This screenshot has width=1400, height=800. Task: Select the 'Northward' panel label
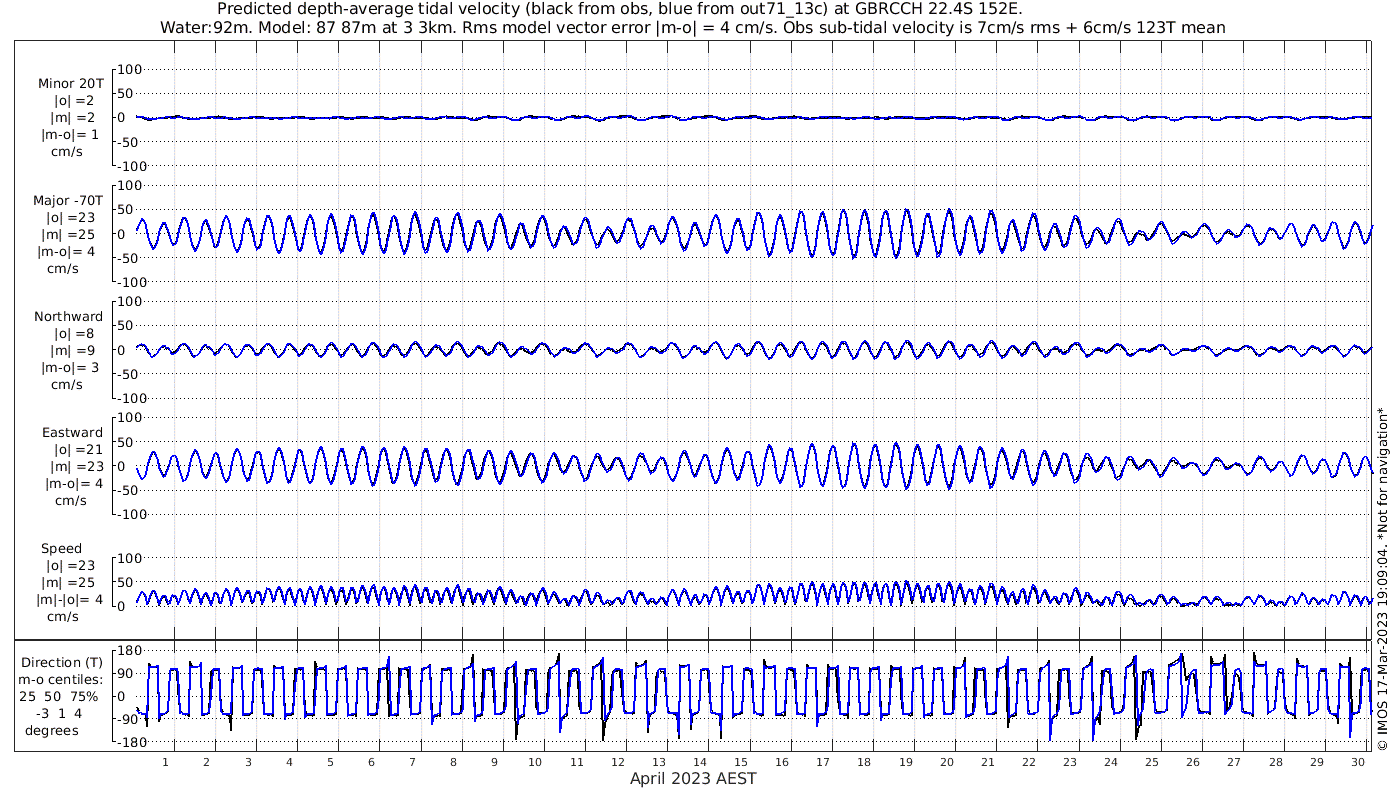(68, 317)
